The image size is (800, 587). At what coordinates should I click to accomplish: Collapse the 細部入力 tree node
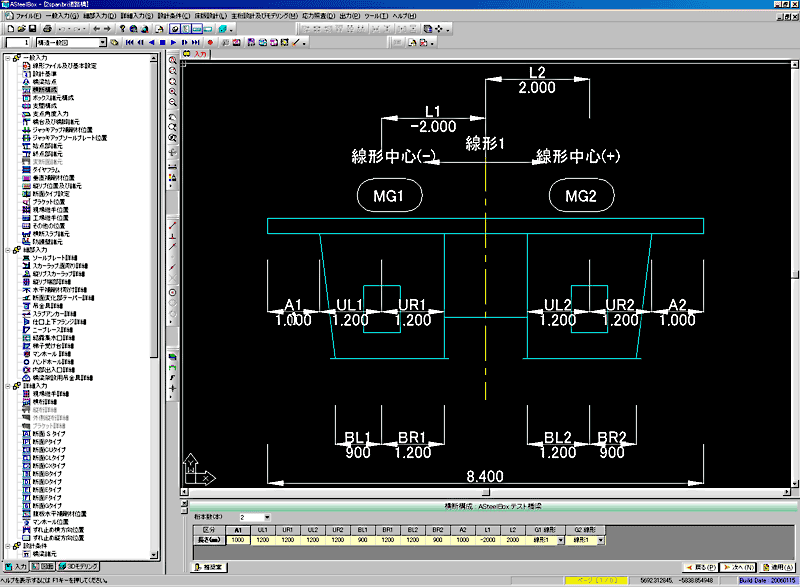coord(8,250)
